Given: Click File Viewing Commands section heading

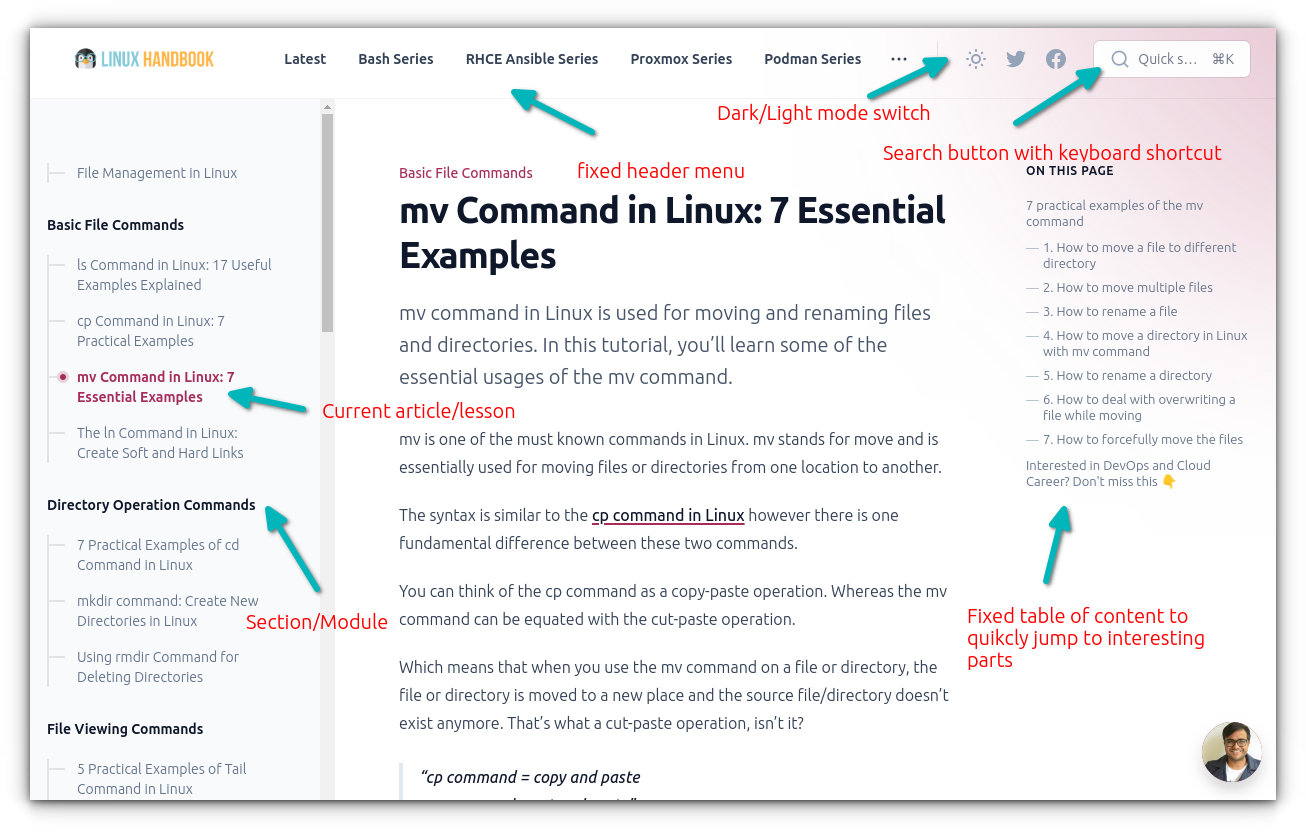Looking at the screenshot, I should (125, 729).
